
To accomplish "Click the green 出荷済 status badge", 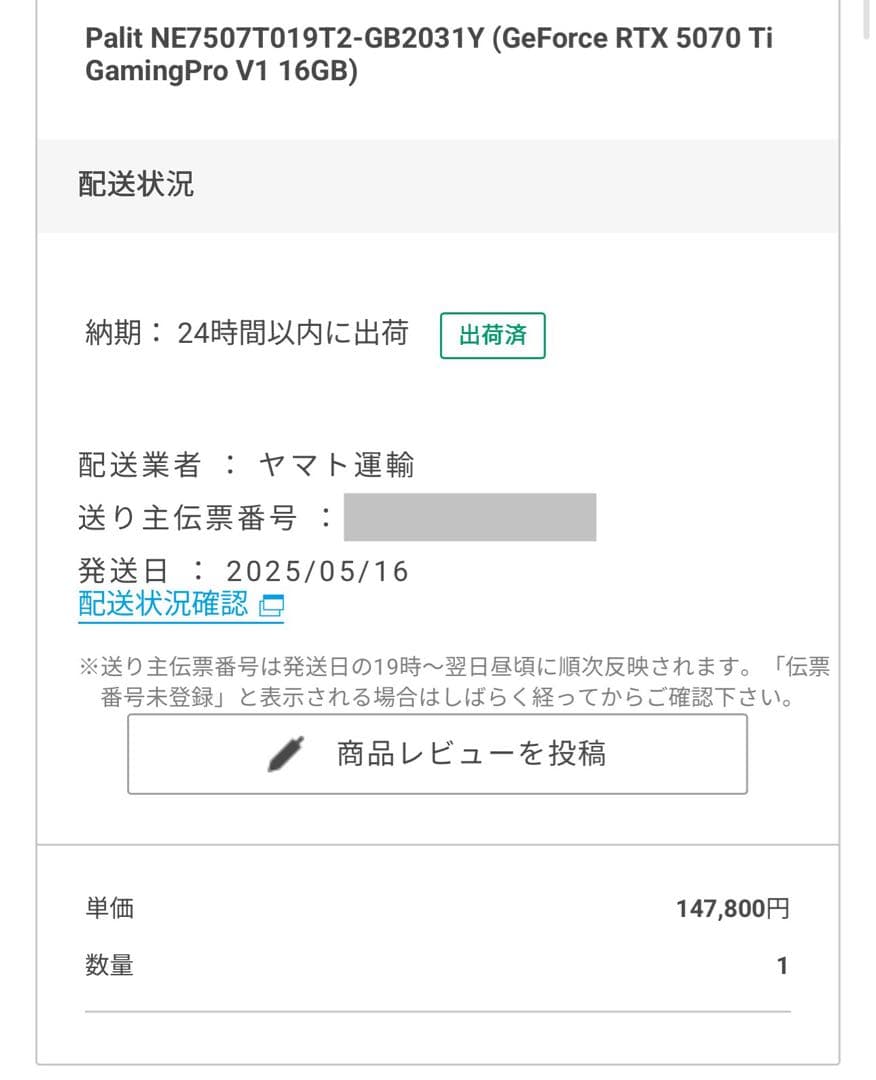I will (493, 336).
